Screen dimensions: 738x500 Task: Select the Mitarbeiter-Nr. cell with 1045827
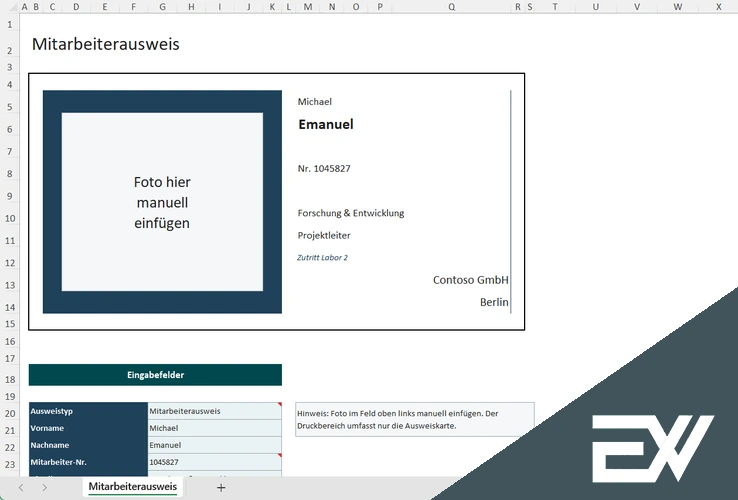(213, 463)
